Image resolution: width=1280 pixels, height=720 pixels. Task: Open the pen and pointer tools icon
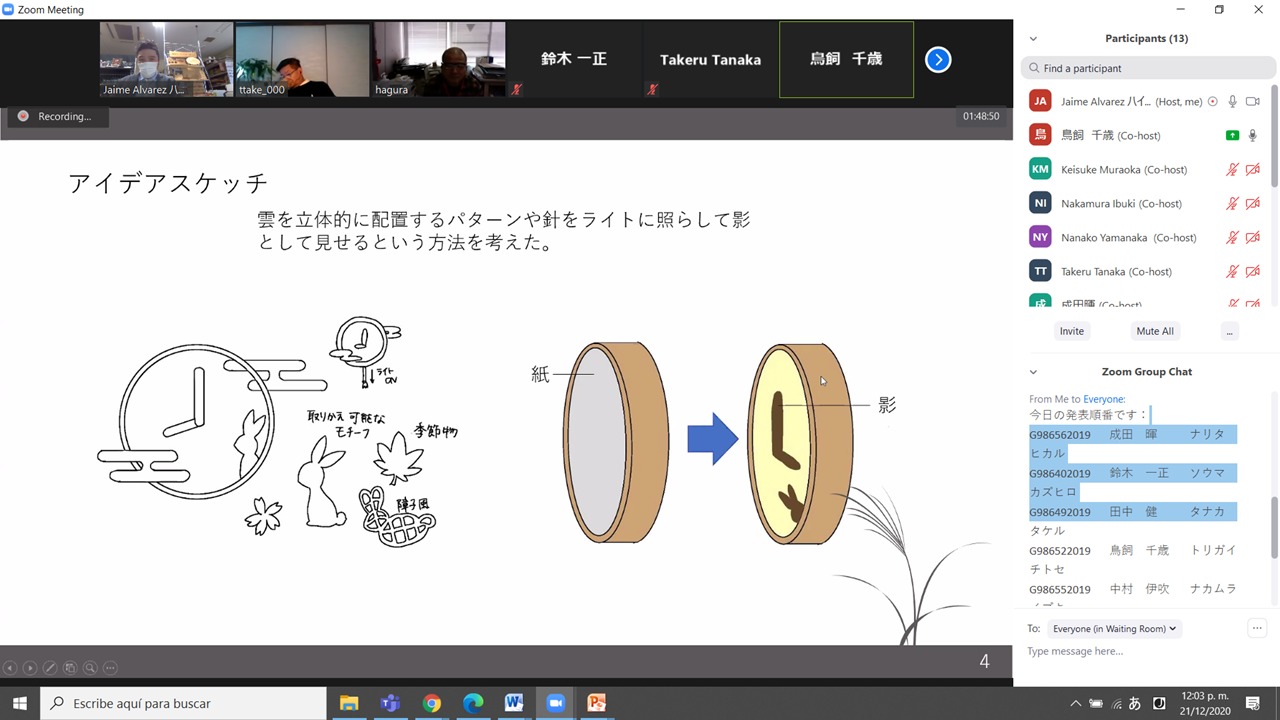coord(50,668)
